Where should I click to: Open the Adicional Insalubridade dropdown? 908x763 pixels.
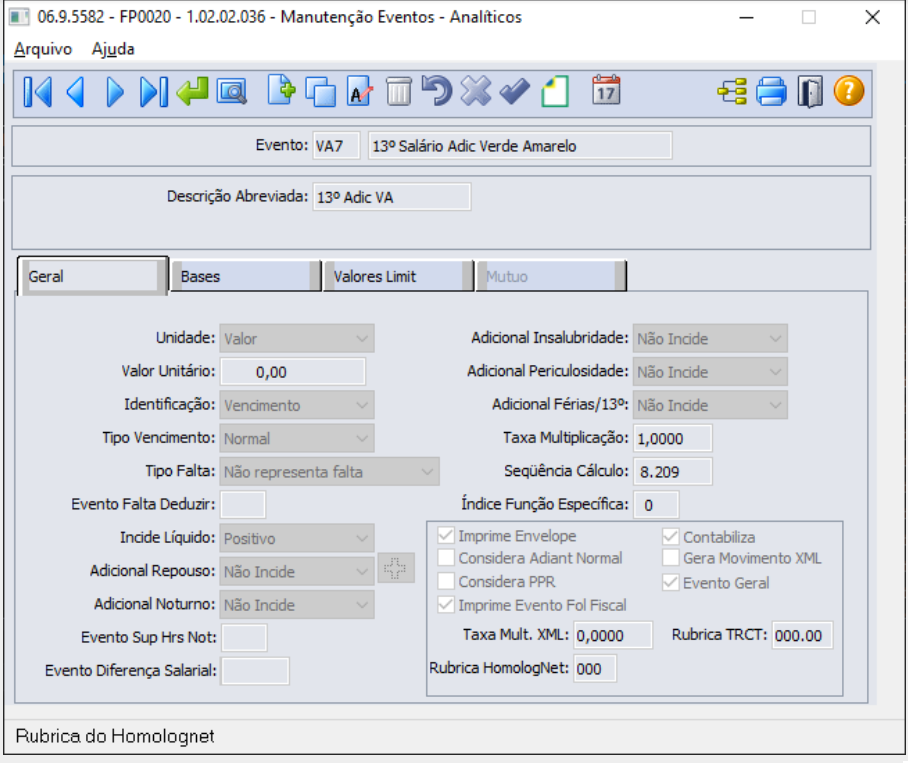(710, 338)
